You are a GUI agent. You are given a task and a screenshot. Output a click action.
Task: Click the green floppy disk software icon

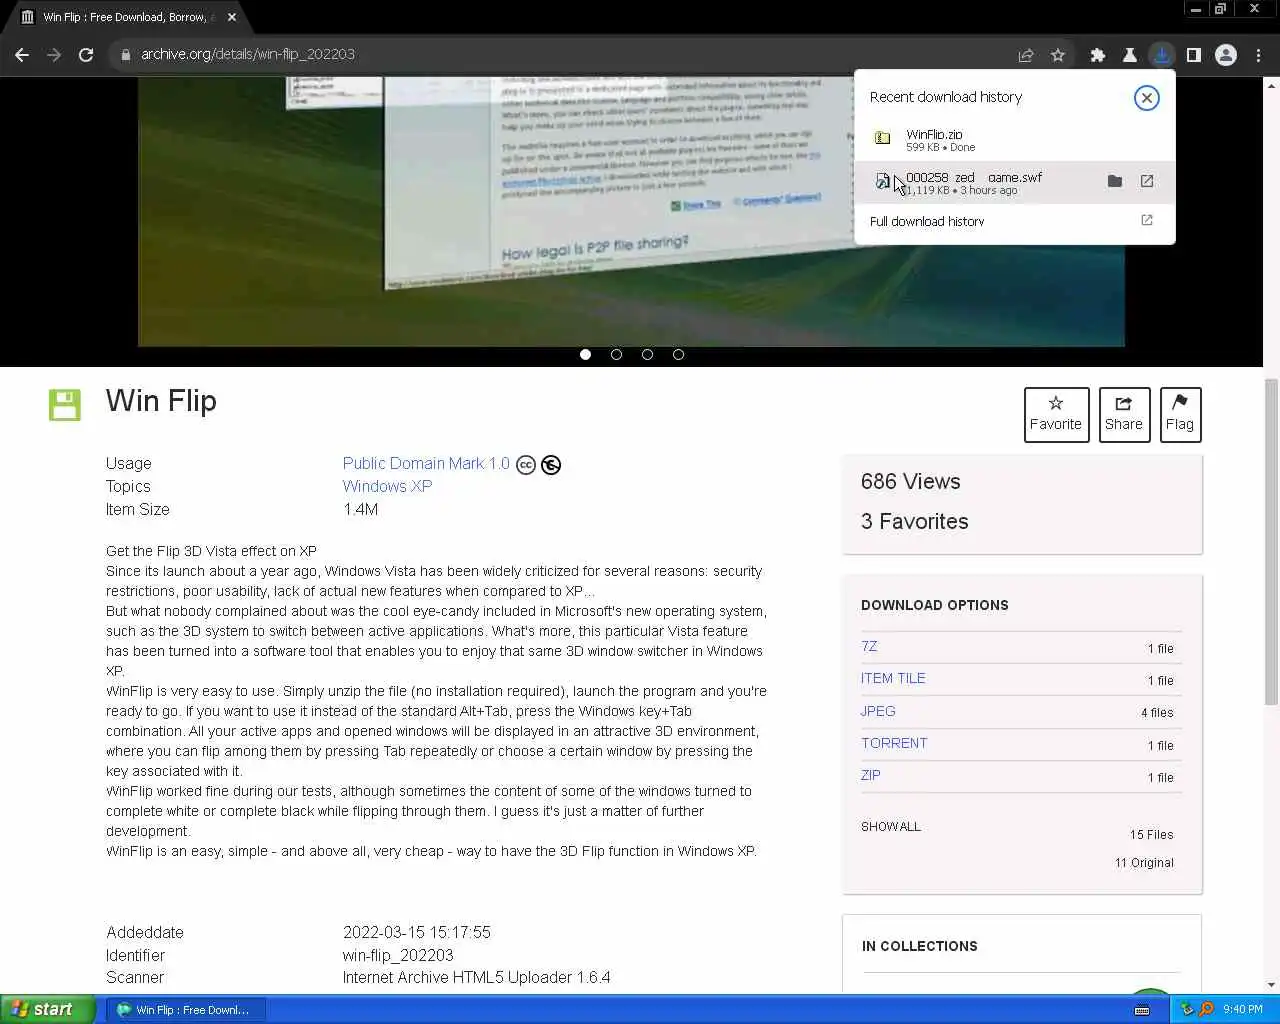point(65,405)
